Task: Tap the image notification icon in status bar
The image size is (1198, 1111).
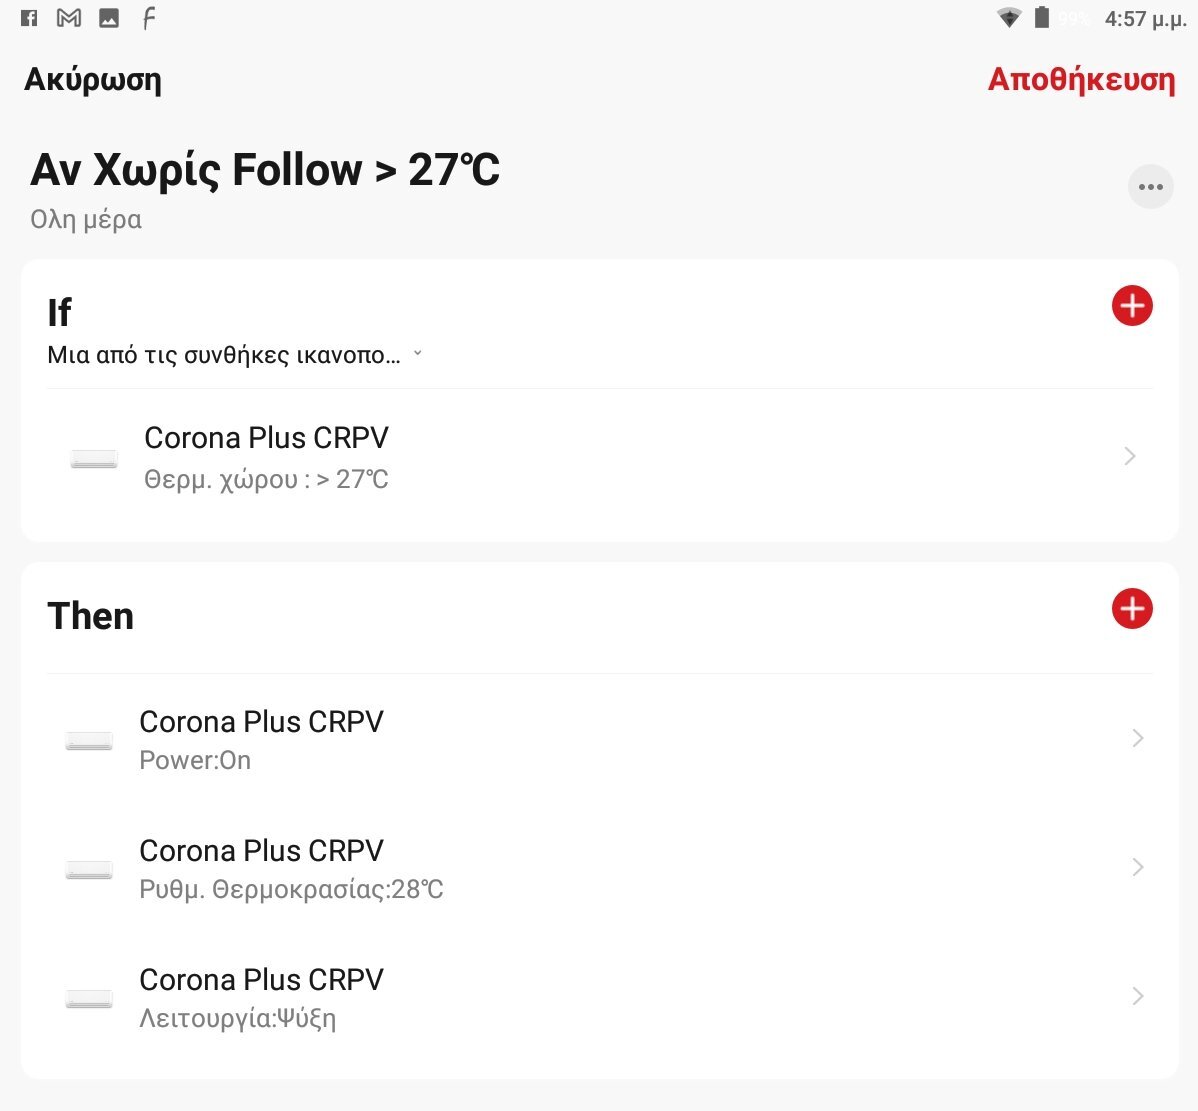Action: (109, 18)
